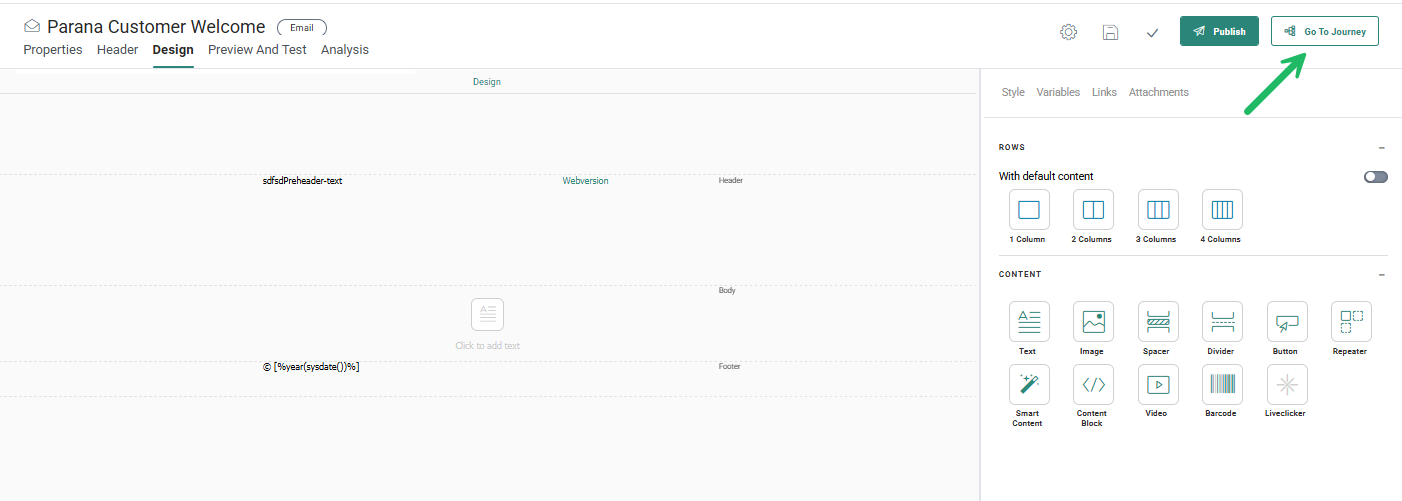Collapse the Content section
Viewport: 1402px width, 501px height.
point(1381,274)
